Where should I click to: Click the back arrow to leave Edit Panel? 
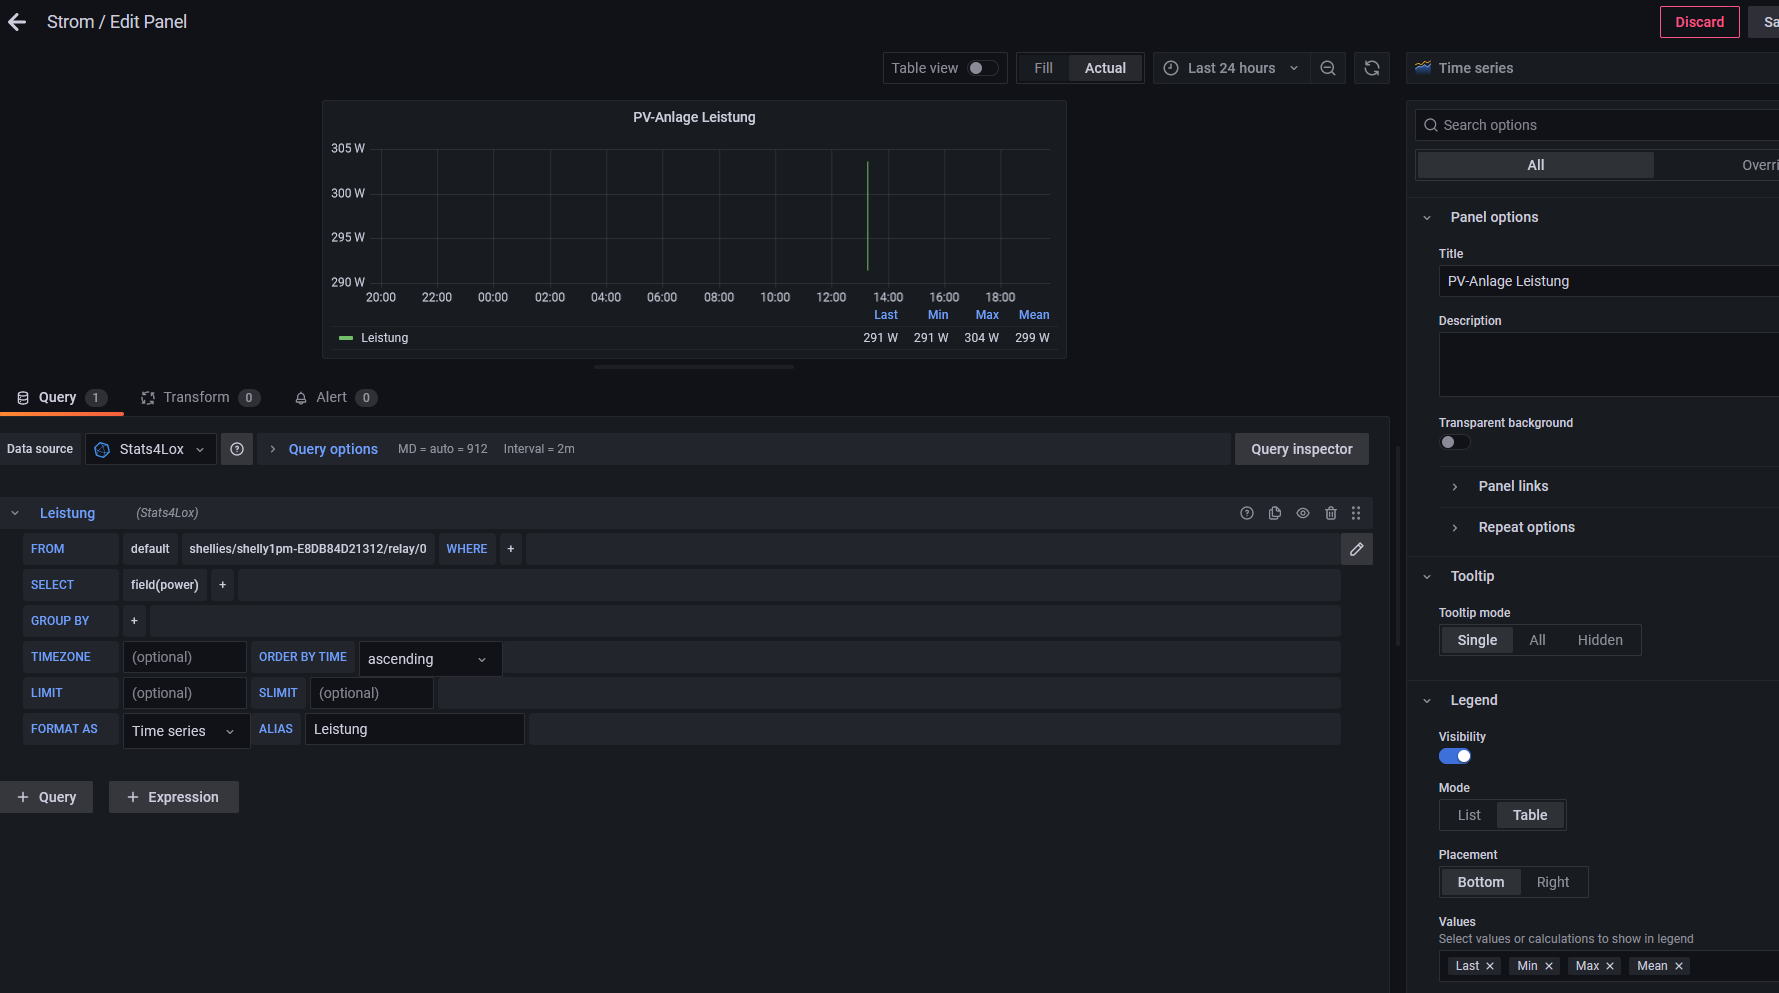click(17, 22)
